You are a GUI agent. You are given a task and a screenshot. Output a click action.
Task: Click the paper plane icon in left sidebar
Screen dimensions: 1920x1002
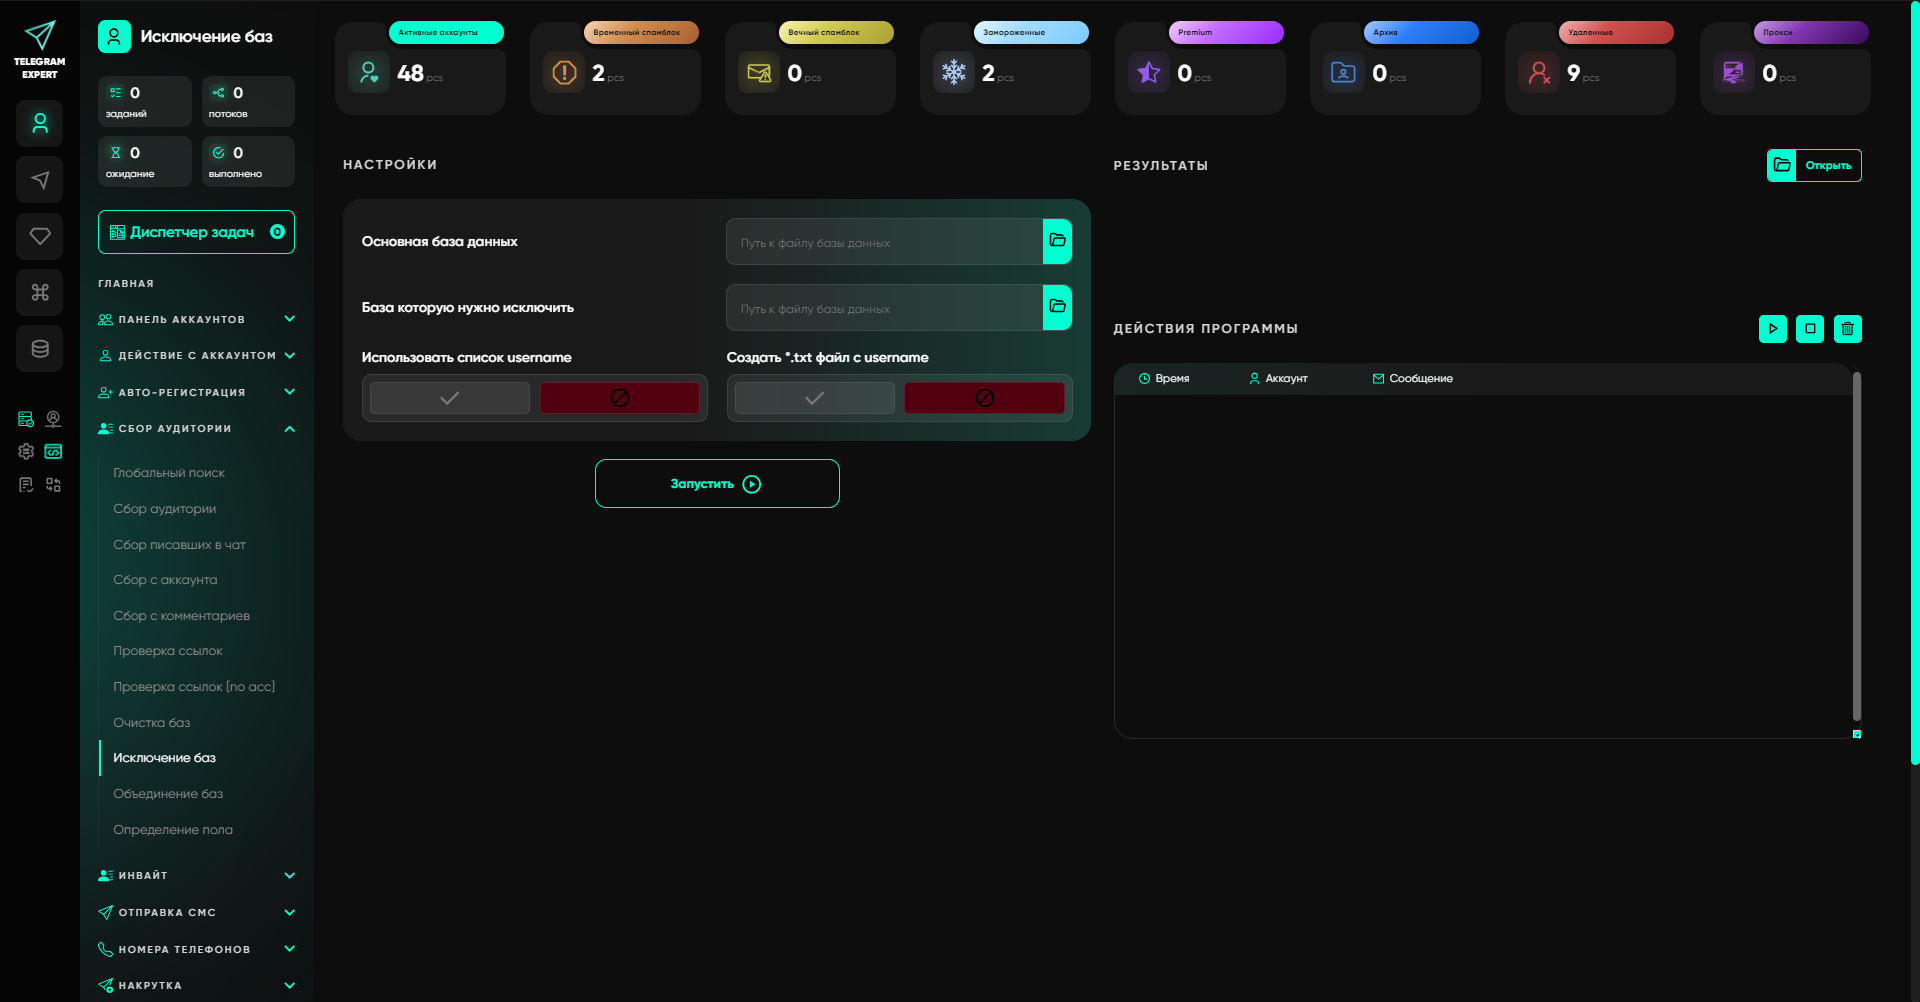tap(40, 180)
